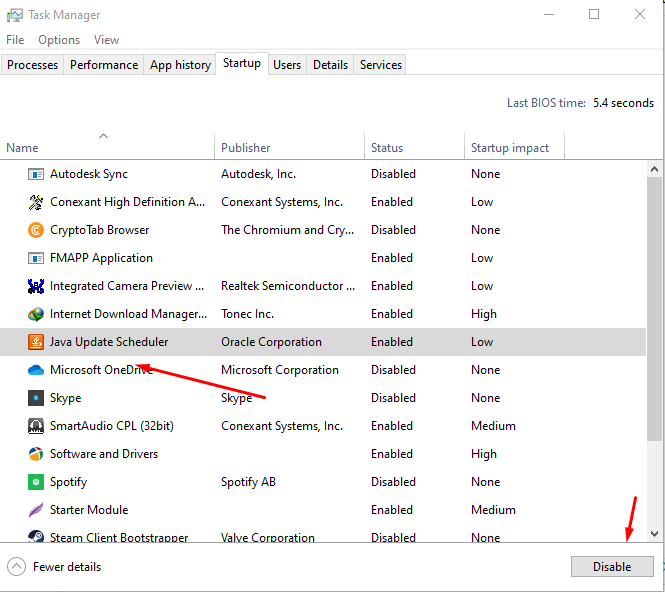
Task: Select the Microsoft OneDrive entry name
Action: coord(101,370)
